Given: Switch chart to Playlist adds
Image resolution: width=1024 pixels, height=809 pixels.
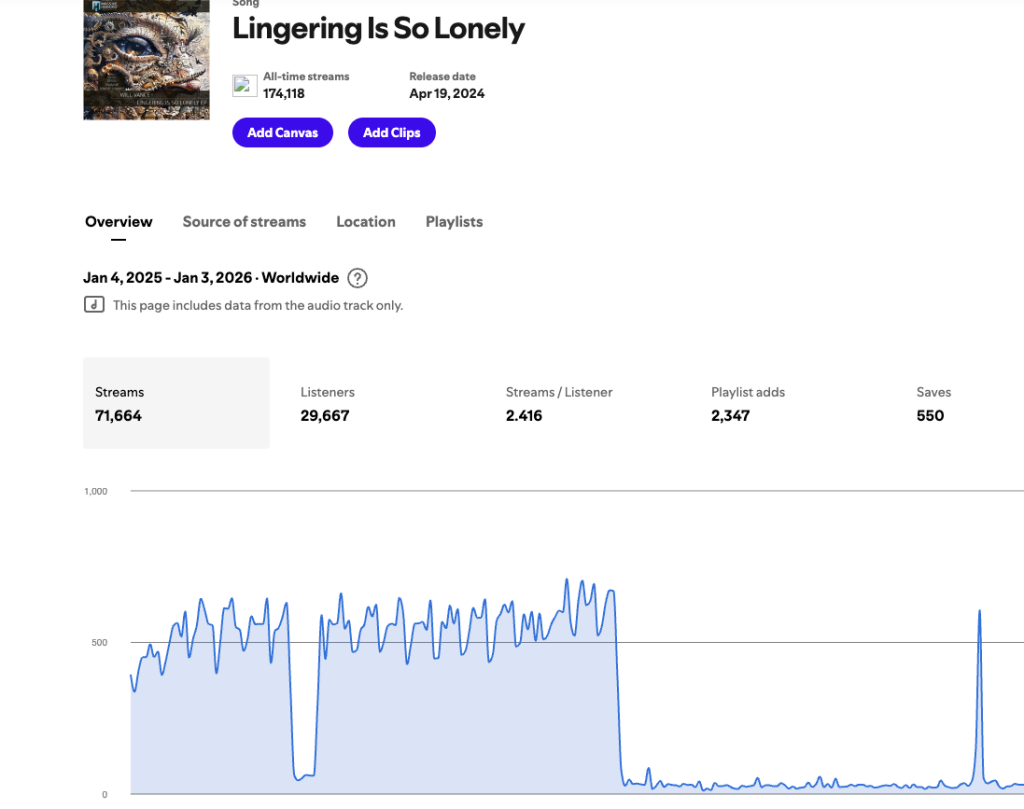Looking at the screenshot, I should pos(748,403).
